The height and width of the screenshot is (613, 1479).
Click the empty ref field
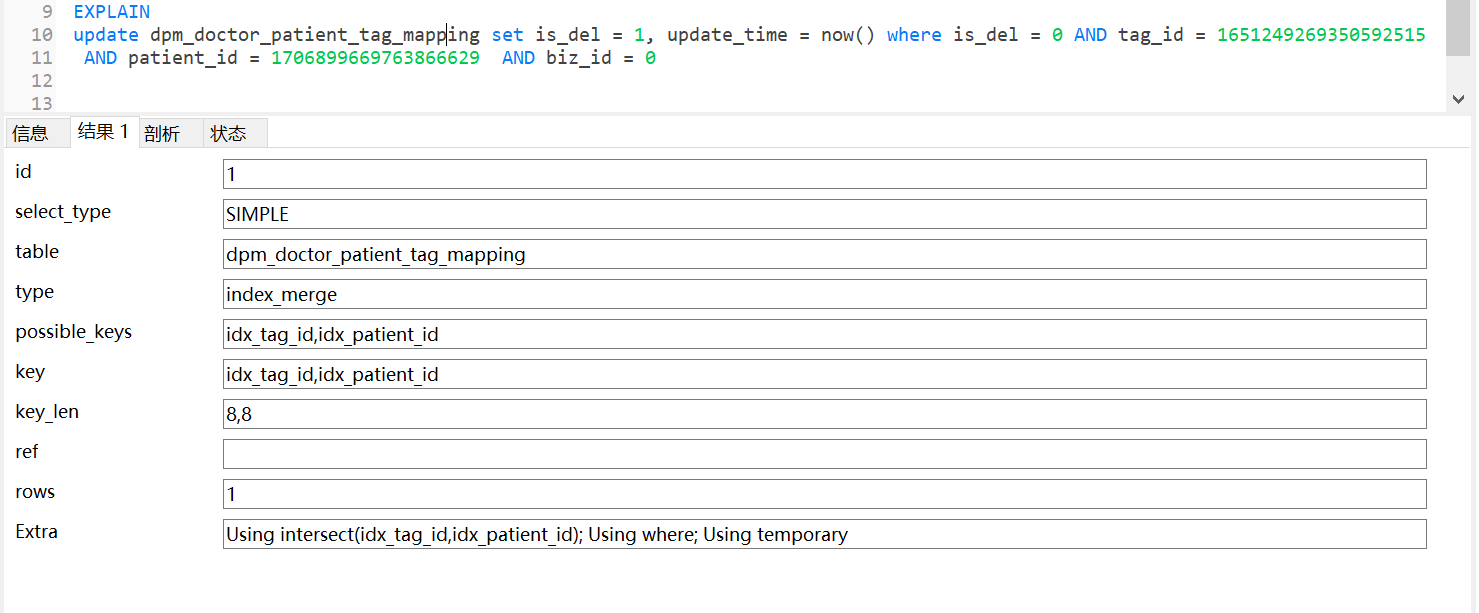click(x=824, y=454)
